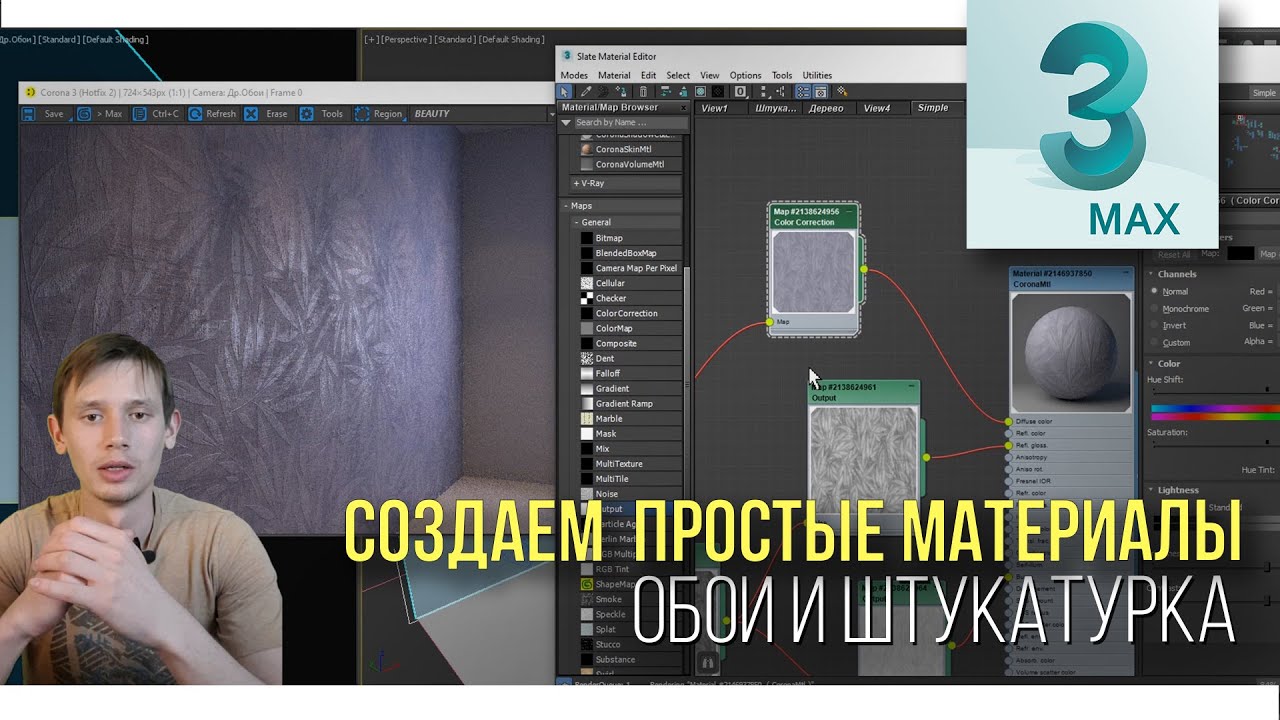Viewport: 1280px width, 720px height.
Task: Toggle Show Background in Preview icon
Action: coord(718,92)
